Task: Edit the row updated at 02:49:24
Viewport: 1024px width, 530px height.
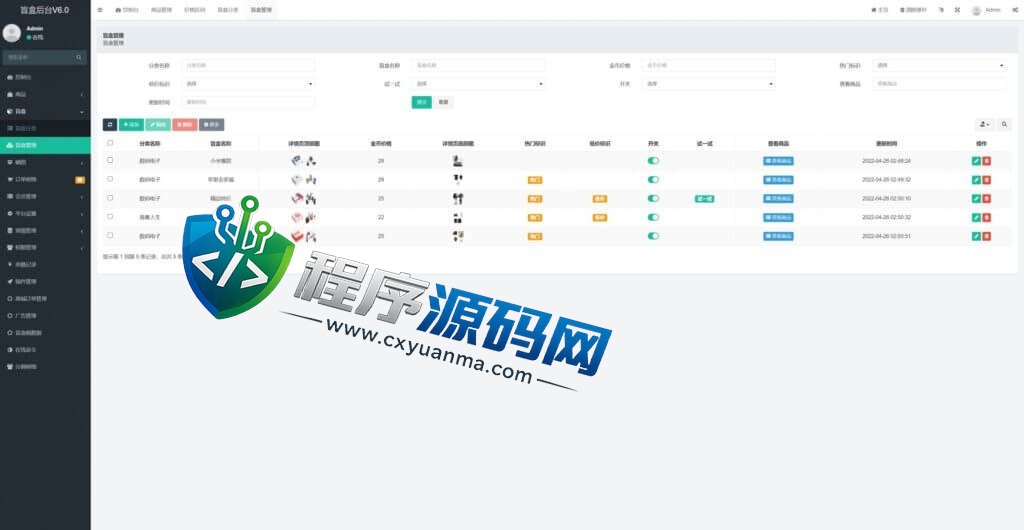Action: coord(976,161)
